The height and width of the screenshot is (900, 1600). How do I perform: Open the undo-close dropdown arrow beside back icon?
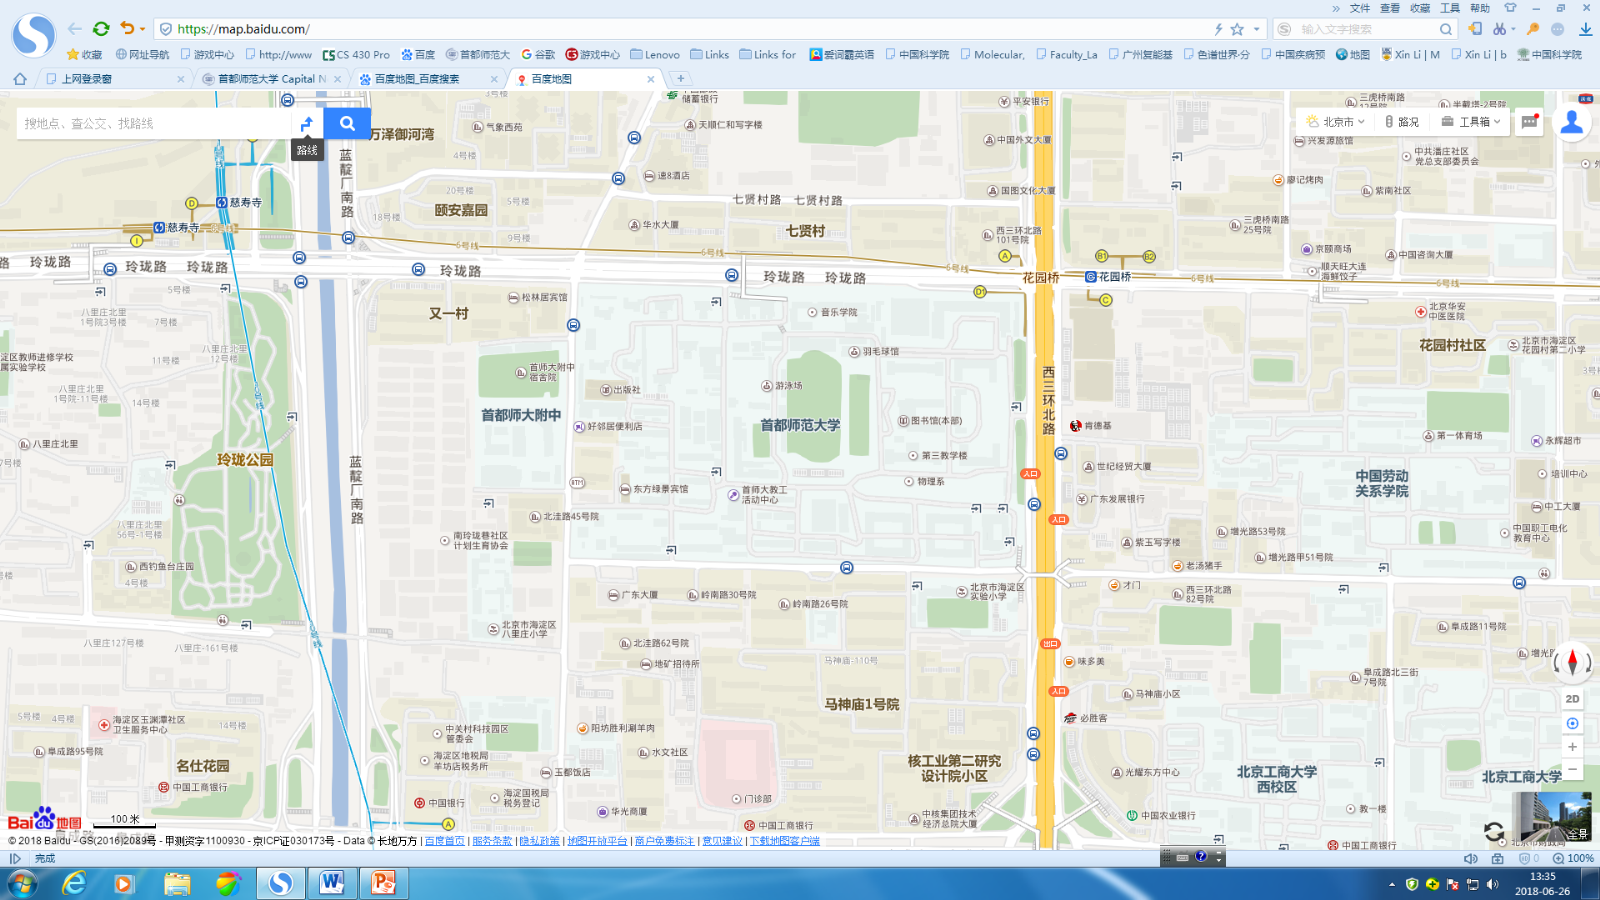(x=143, y=29)
